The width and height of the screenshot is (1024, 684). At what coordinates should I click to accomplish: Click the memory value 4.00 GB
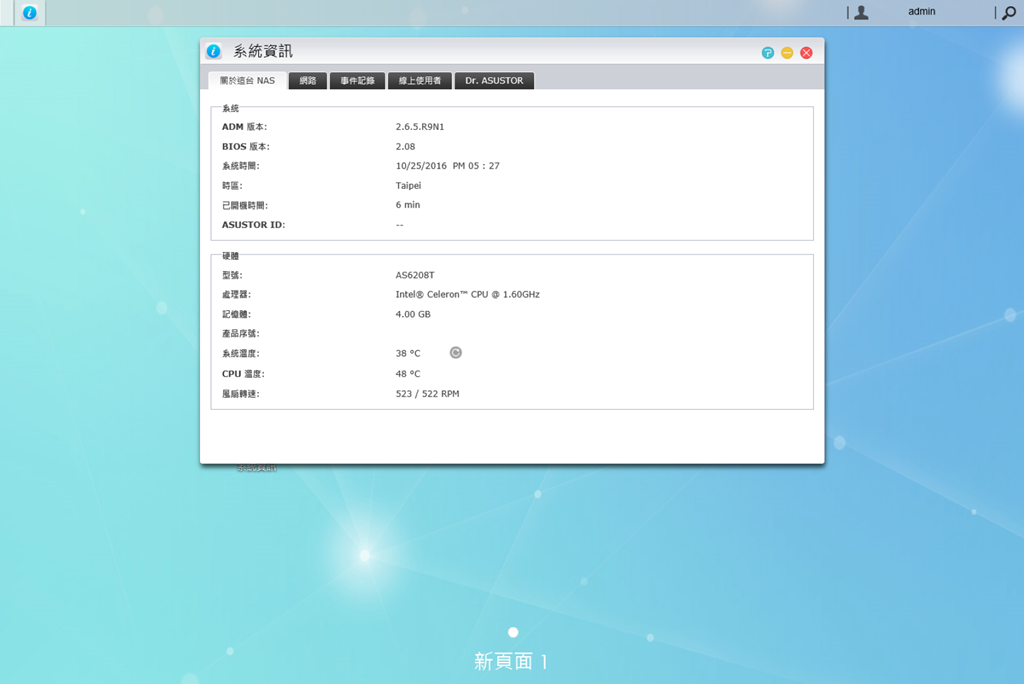point(413,314)
